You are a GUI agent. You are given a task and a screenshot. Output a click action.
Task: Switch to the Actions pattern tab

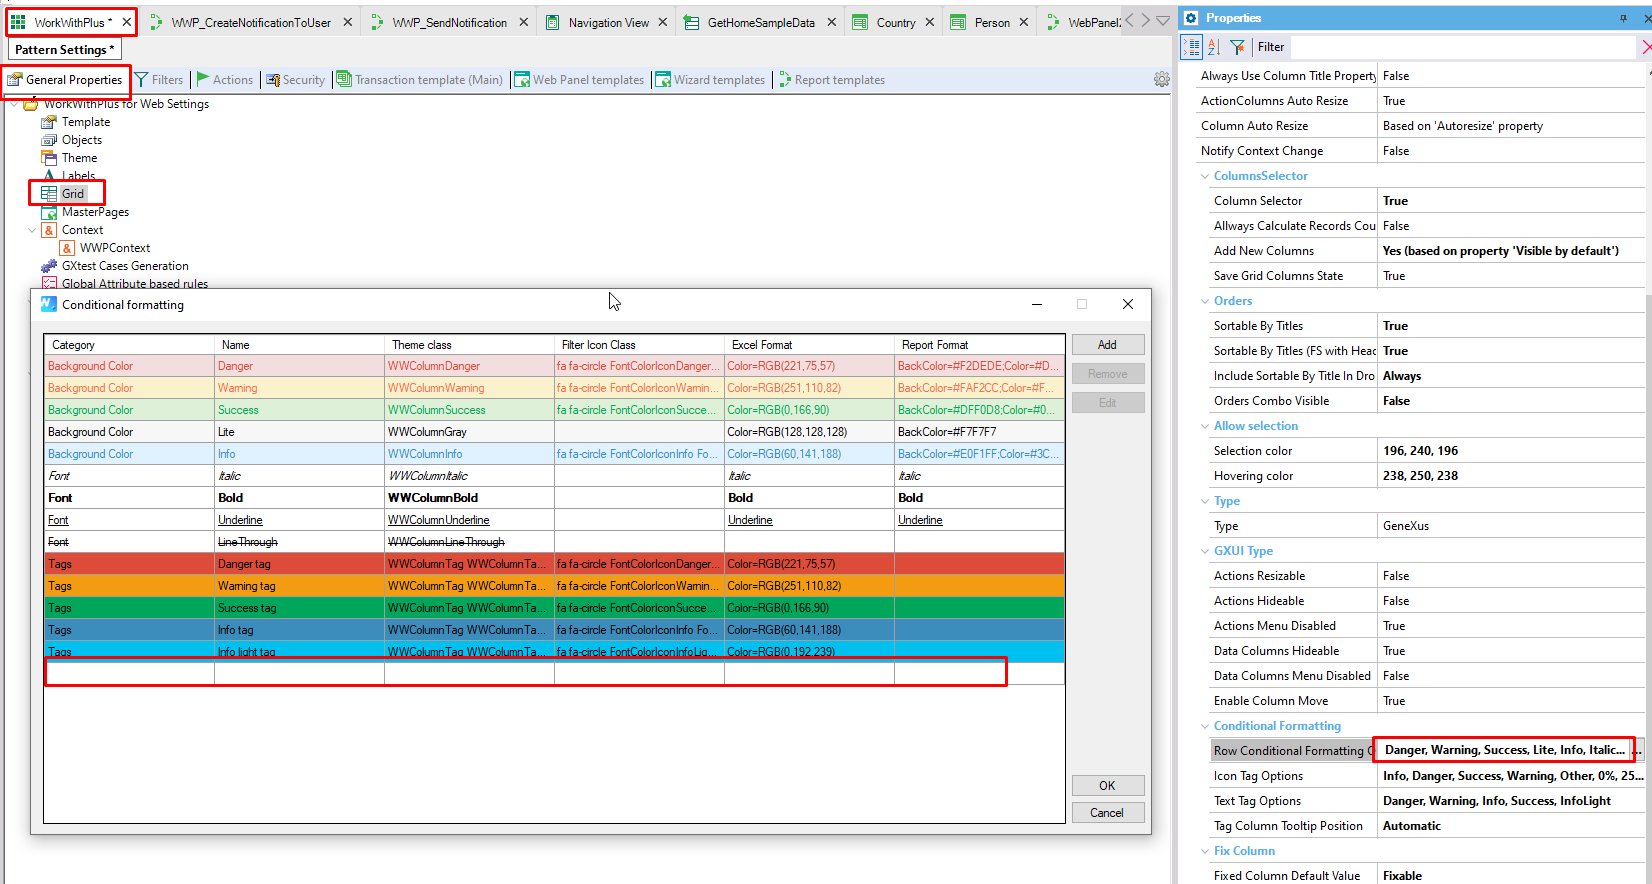[x=224, y=80]
